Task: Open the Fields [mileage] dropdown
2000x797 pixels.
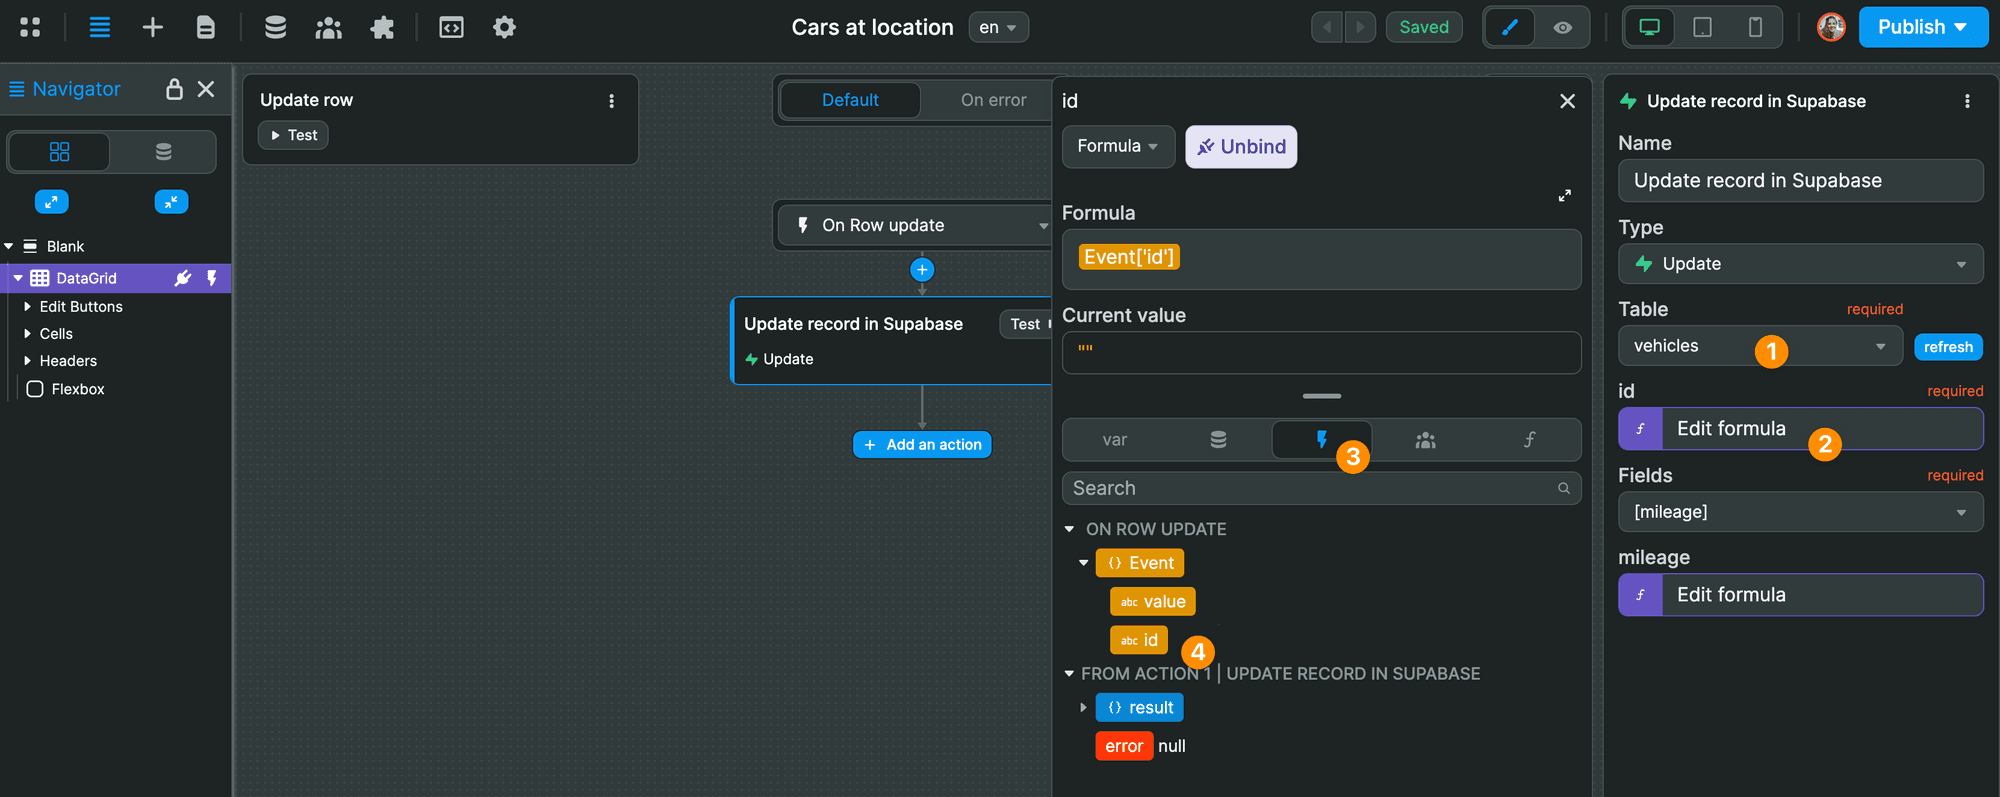Action: pyautogui.click(x=1800, y=512)
